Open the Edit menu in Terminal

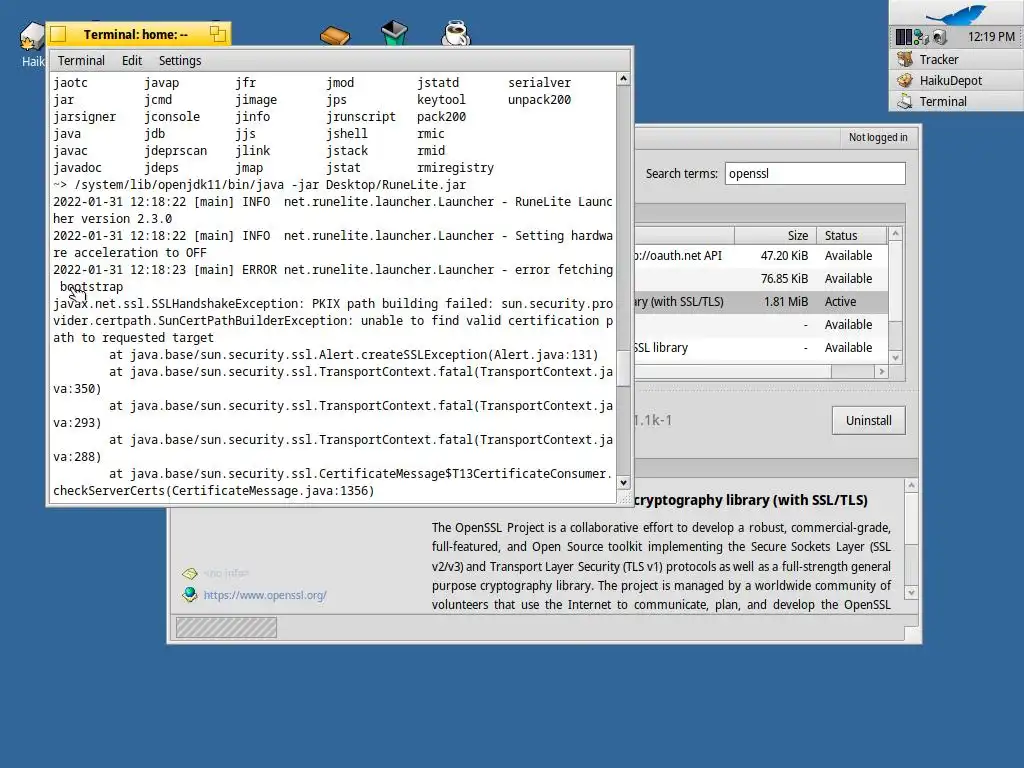(x=132, y=61)
